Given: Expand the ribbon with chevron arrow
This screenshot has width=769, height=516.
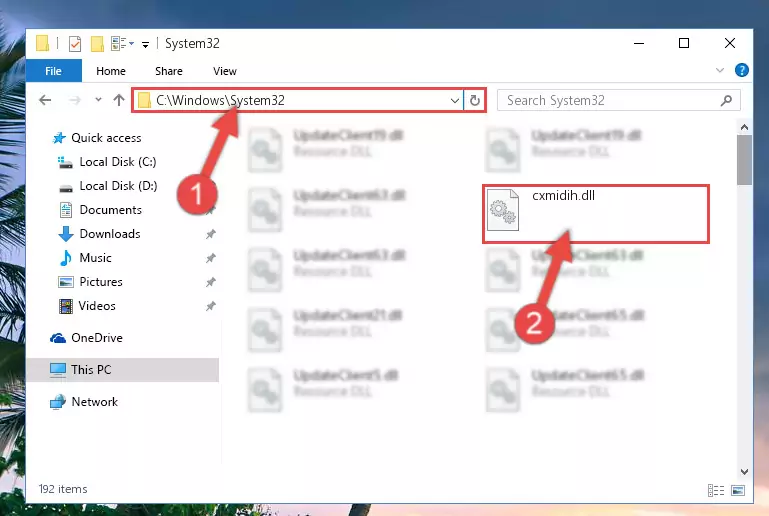Looking at the screenshot, I should [719, 70].
